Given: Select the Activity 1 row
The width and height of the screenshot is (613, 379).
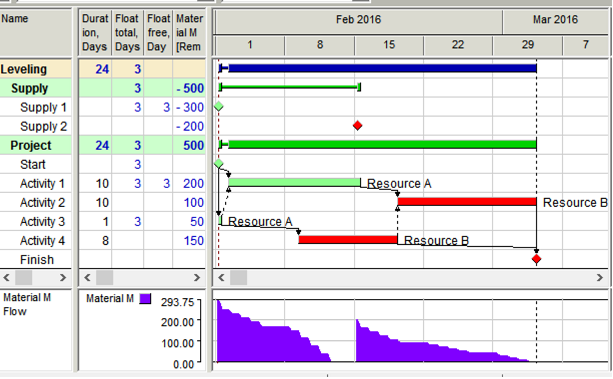Looking at the screenshot, I should tap(36, 183).
